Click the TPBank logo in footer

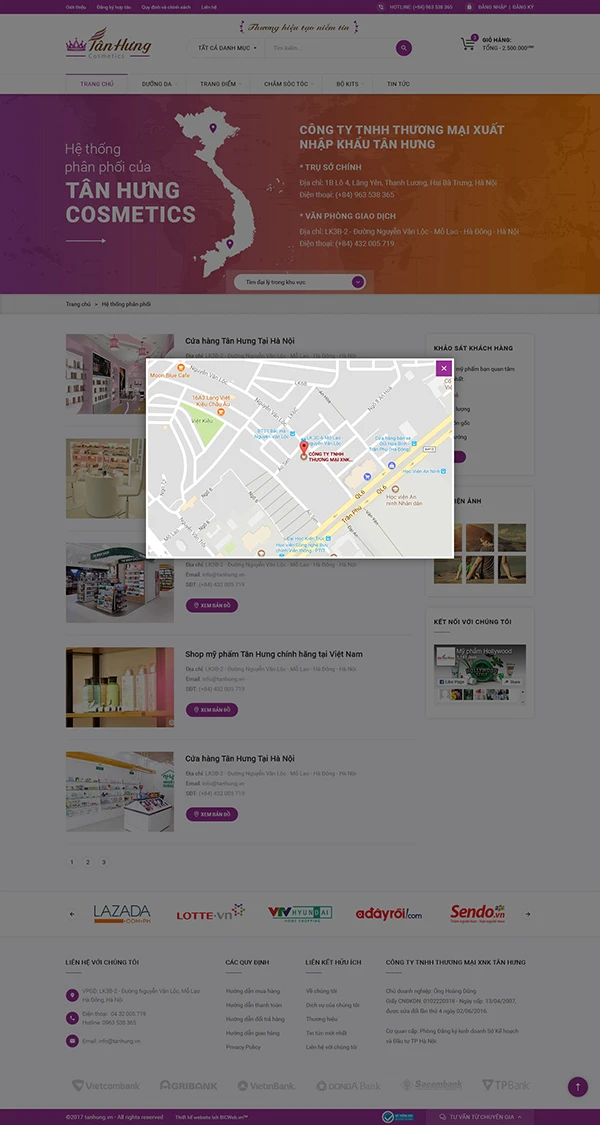click(x=506, y=1086)
